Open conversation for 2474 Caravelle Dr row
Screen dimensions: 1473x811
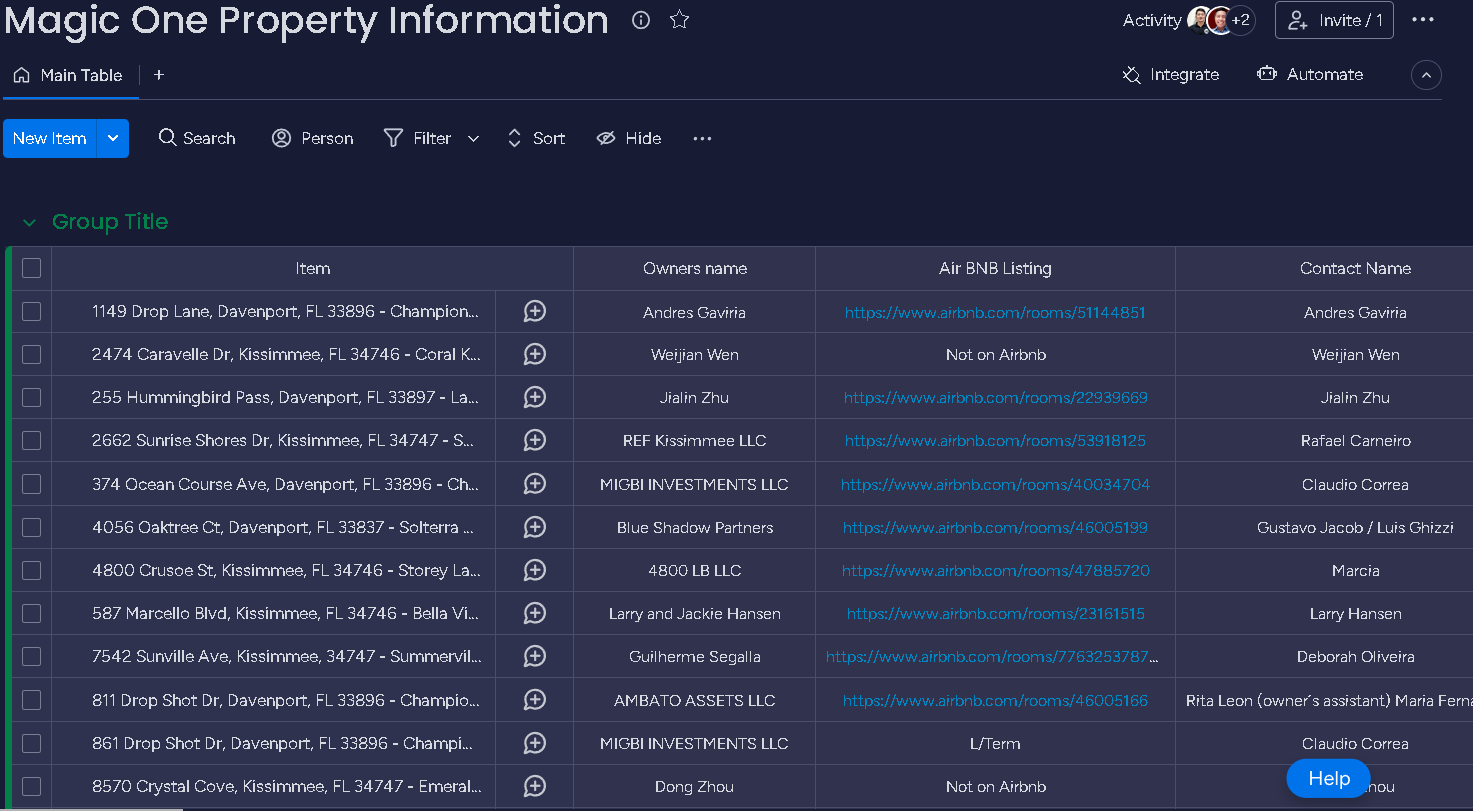pos(535,355)
